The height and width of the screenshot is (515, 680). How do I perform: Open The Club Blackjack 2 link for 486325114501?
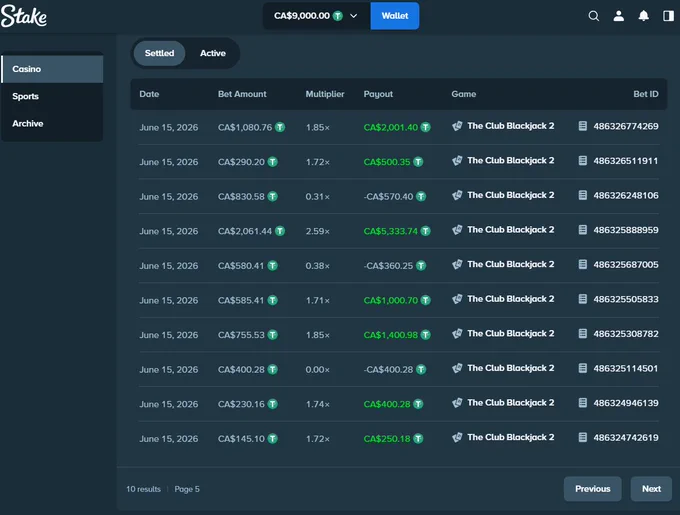511,368
